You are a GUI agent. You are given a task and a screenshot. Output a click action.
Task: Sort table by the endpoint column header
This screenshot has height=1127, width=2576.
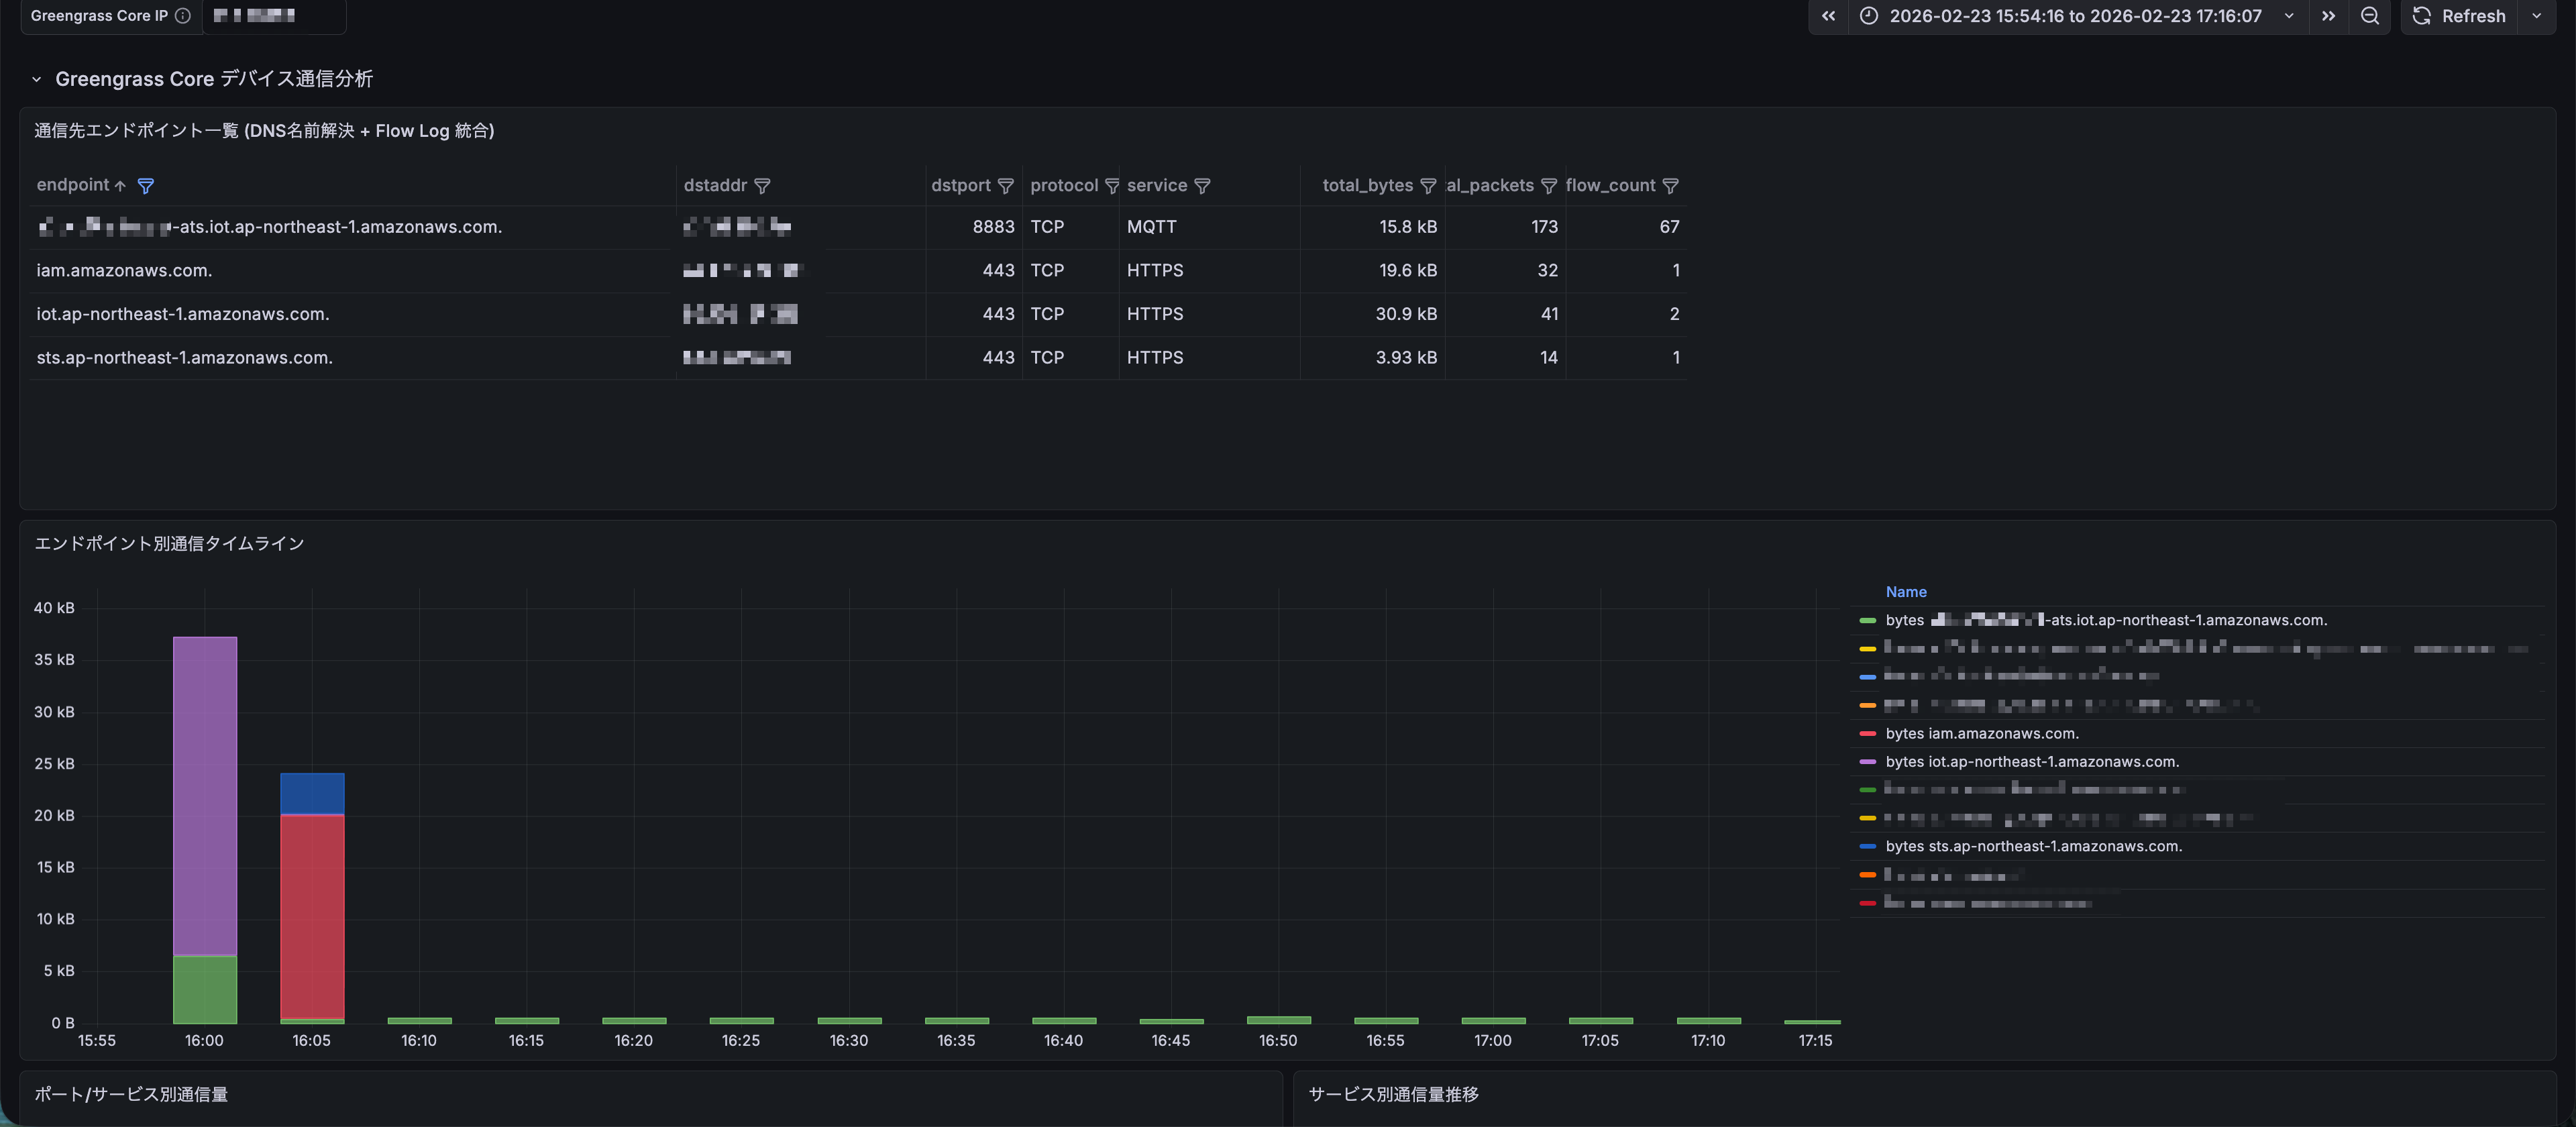pos(73,185)
